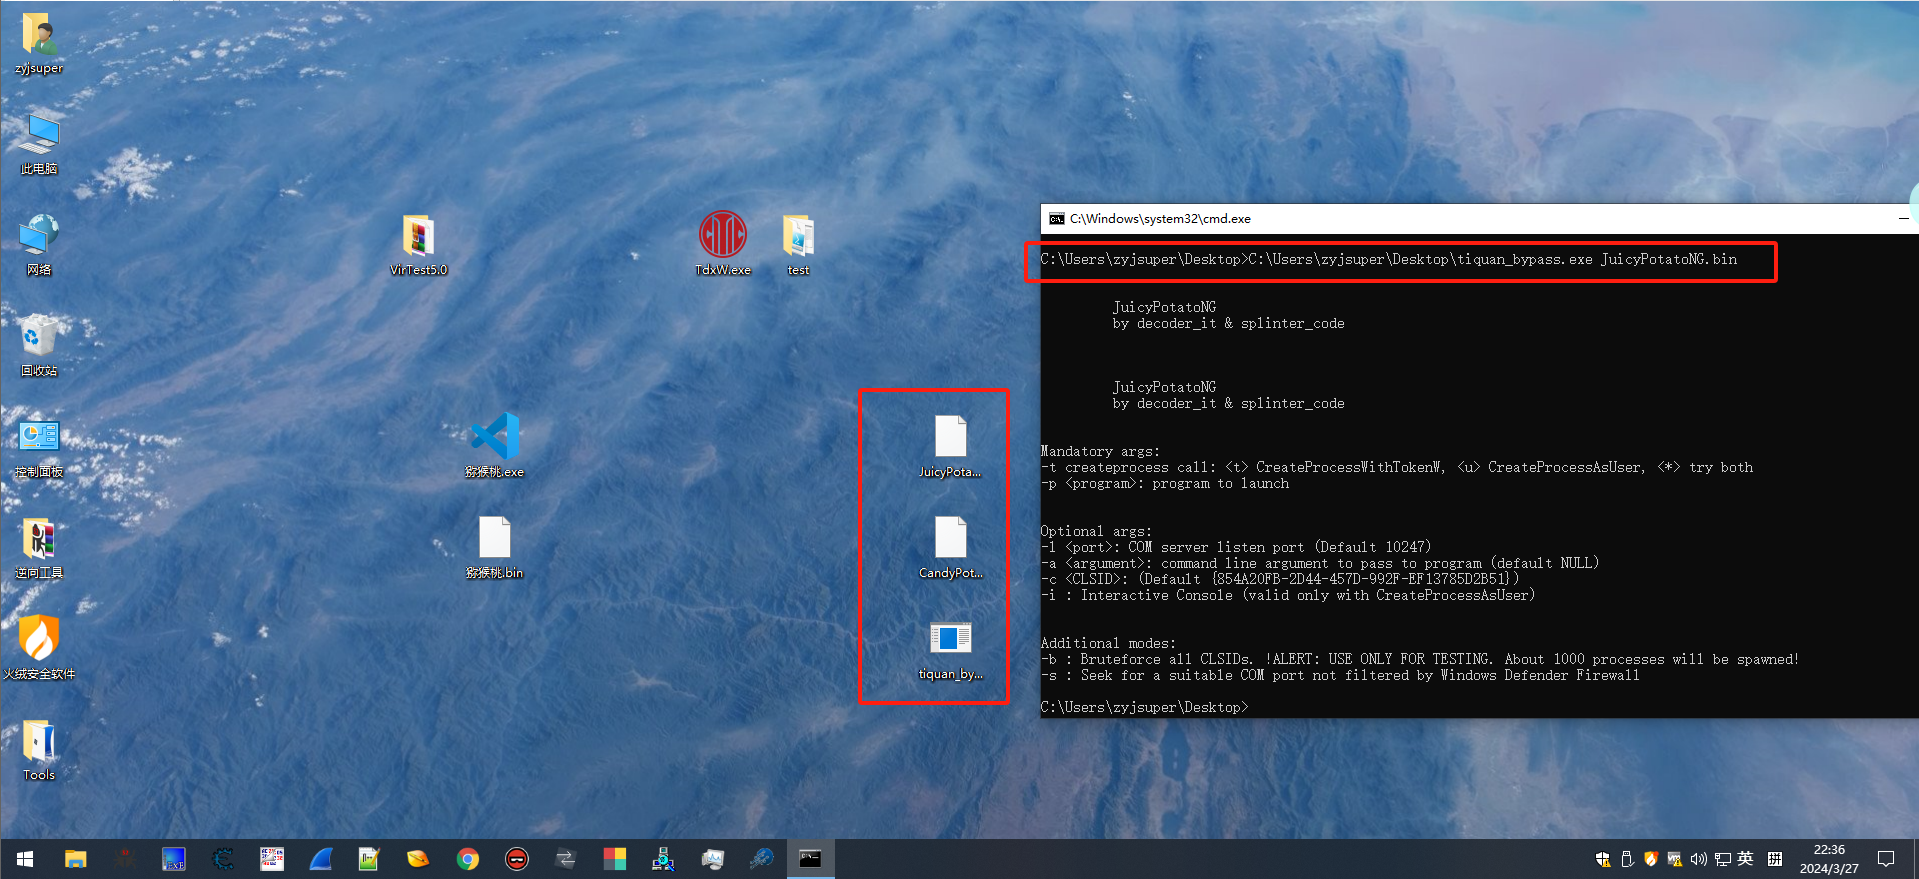This screenshot has height=879, width=1919.
Task: Open the Action Center notifications icon
Action: pos(1886,859)
